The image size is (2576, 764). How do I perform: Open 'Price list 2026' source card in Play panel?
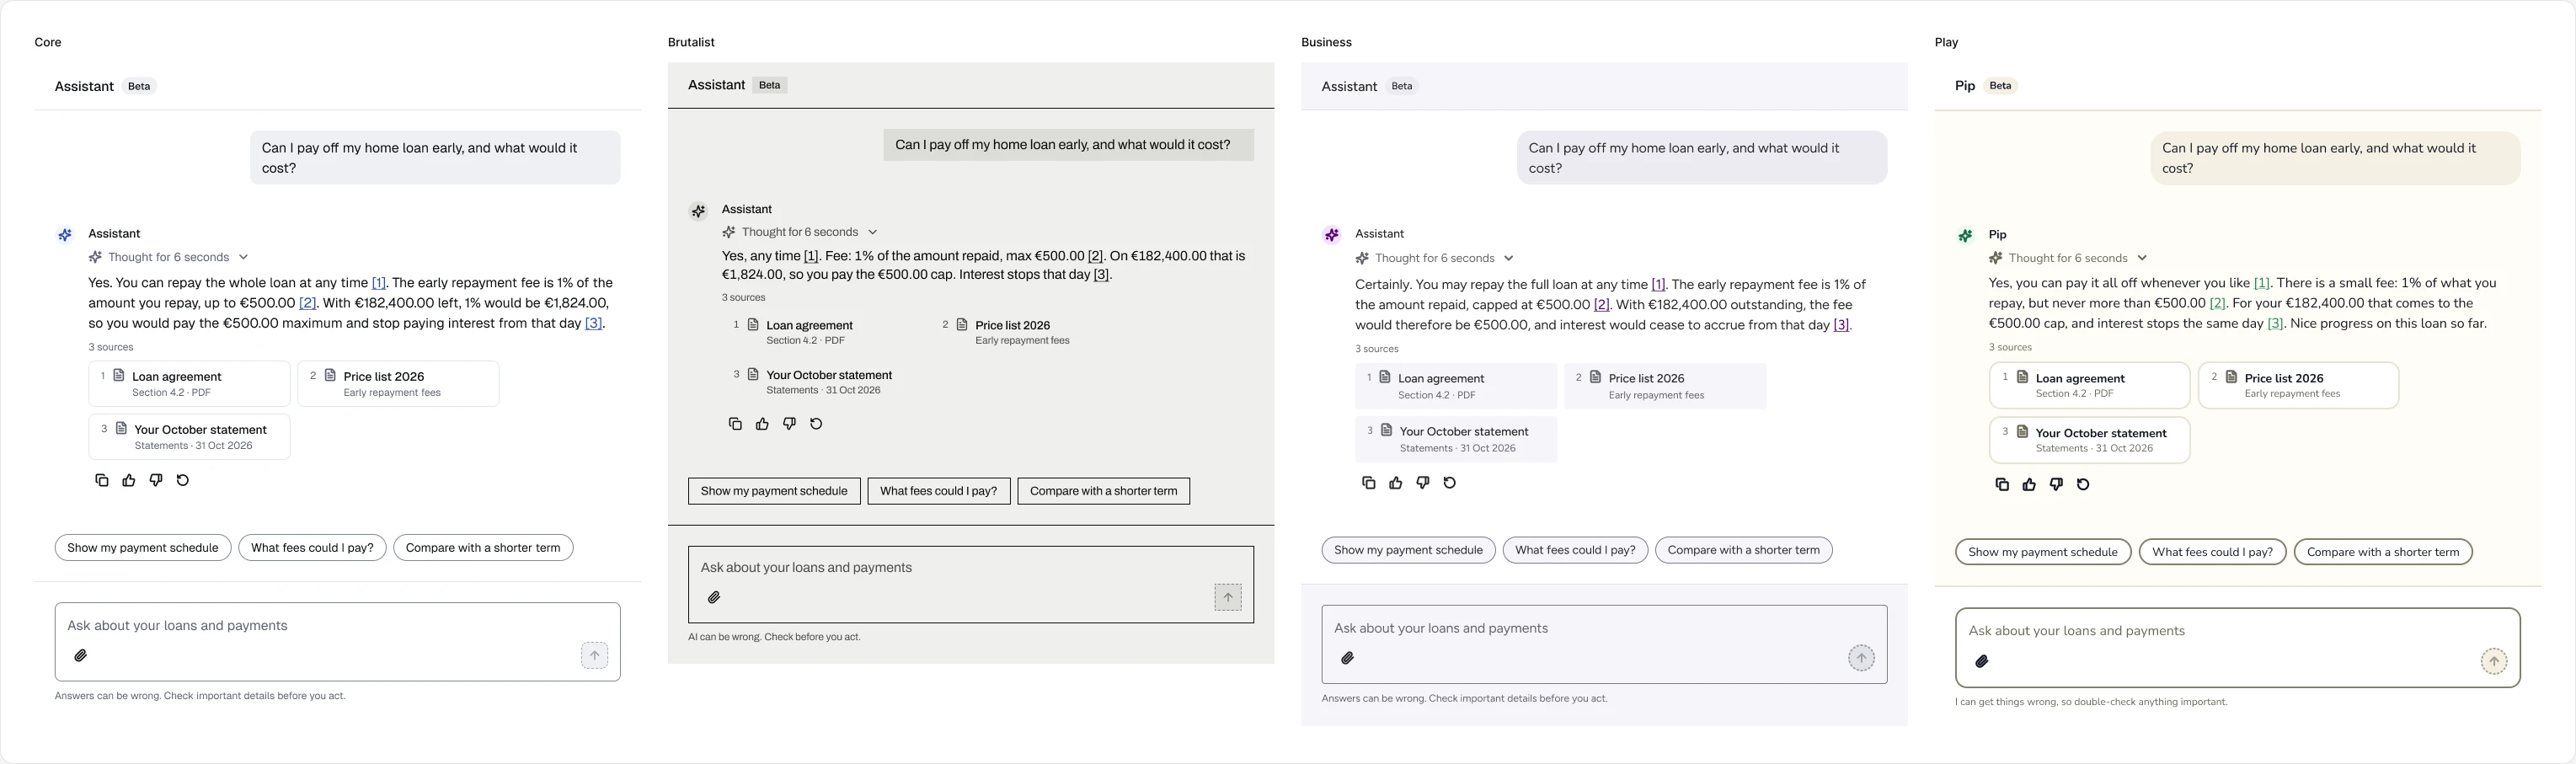2298,385
